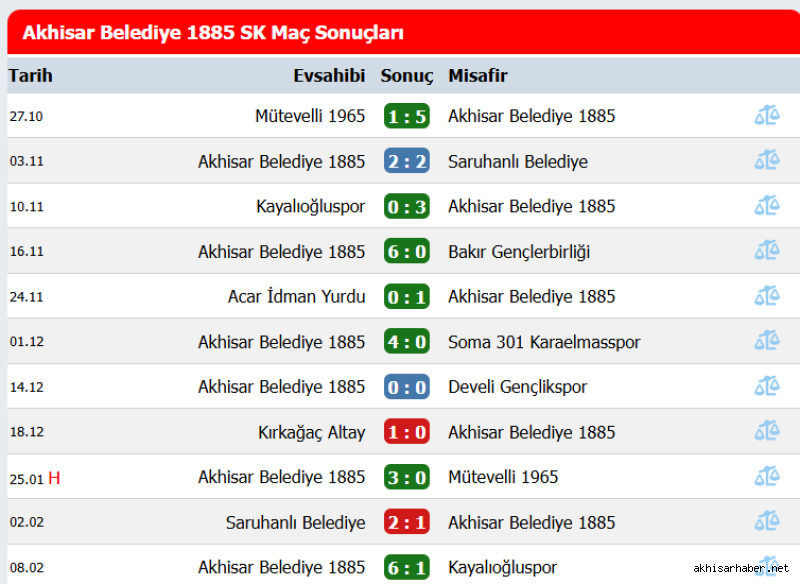Open the 6:0 result against Bakır Gençlerbirliği
Screen dimensions: 800x584
(407, 251)
